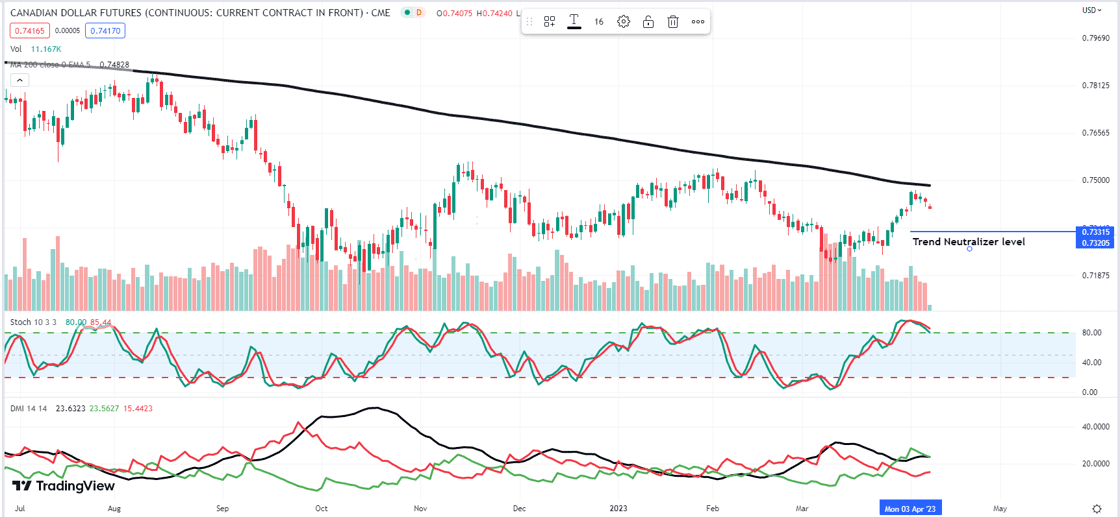
Task: Click the 0.71875 price axis label
Action: click(x=1095, y=275)
